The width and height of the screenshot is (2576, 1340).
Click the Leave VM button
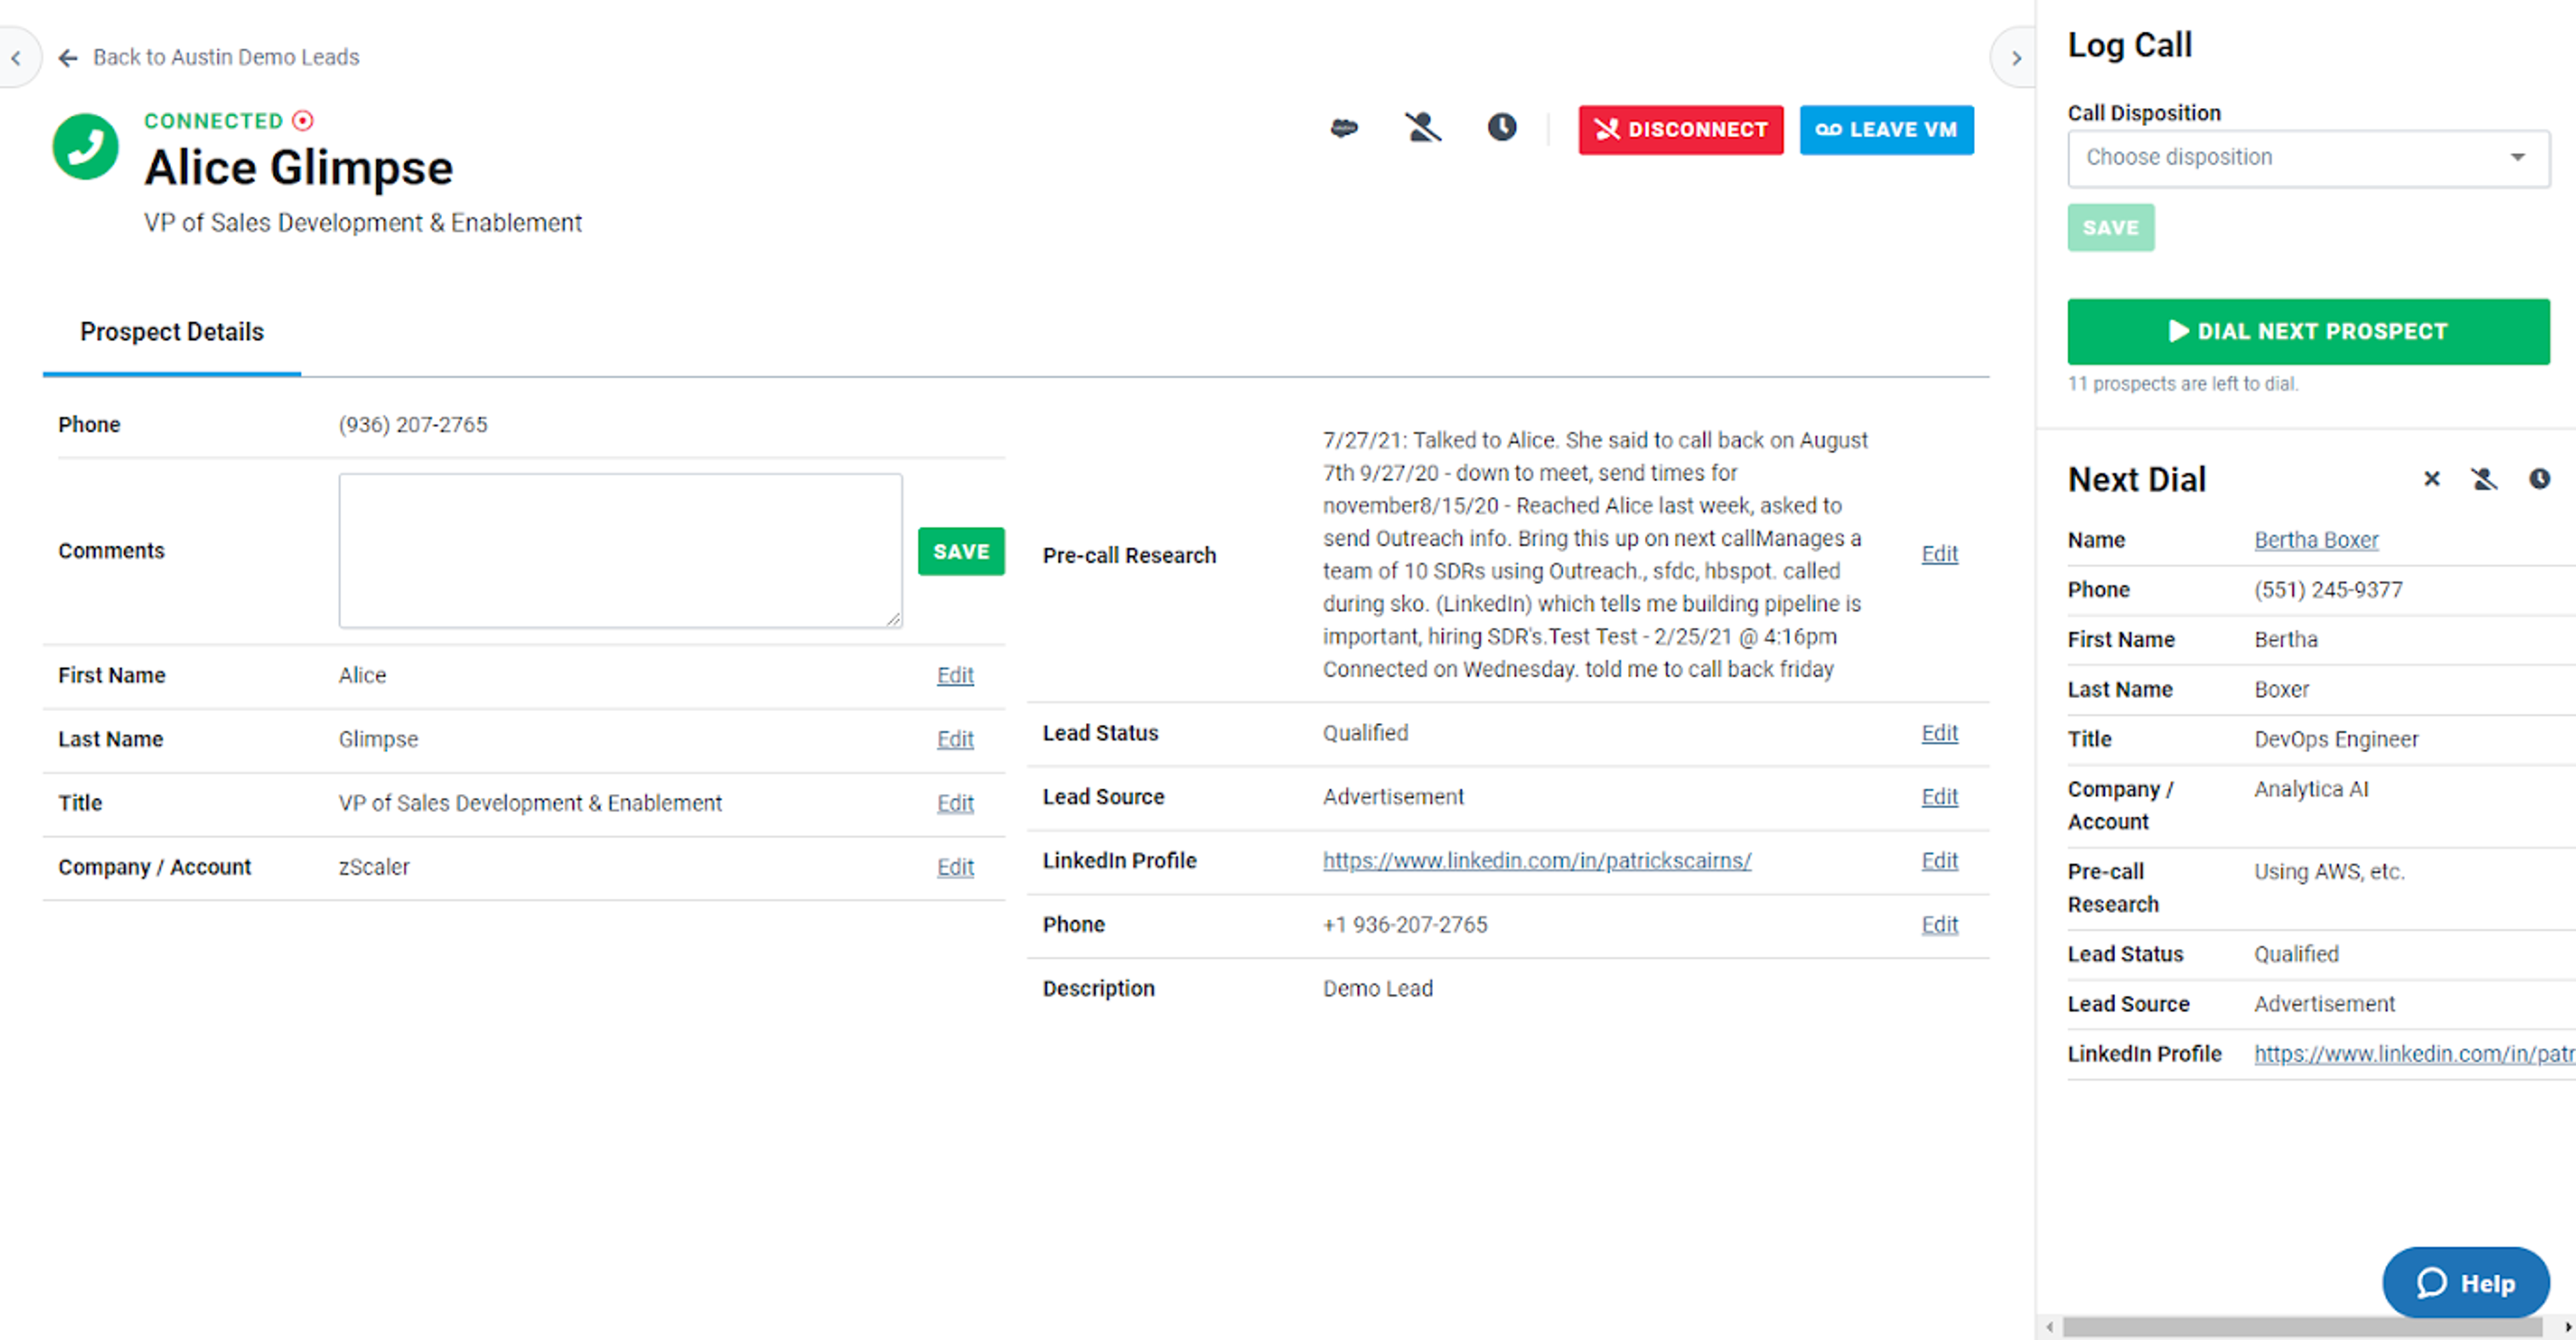coord(1886,130)
